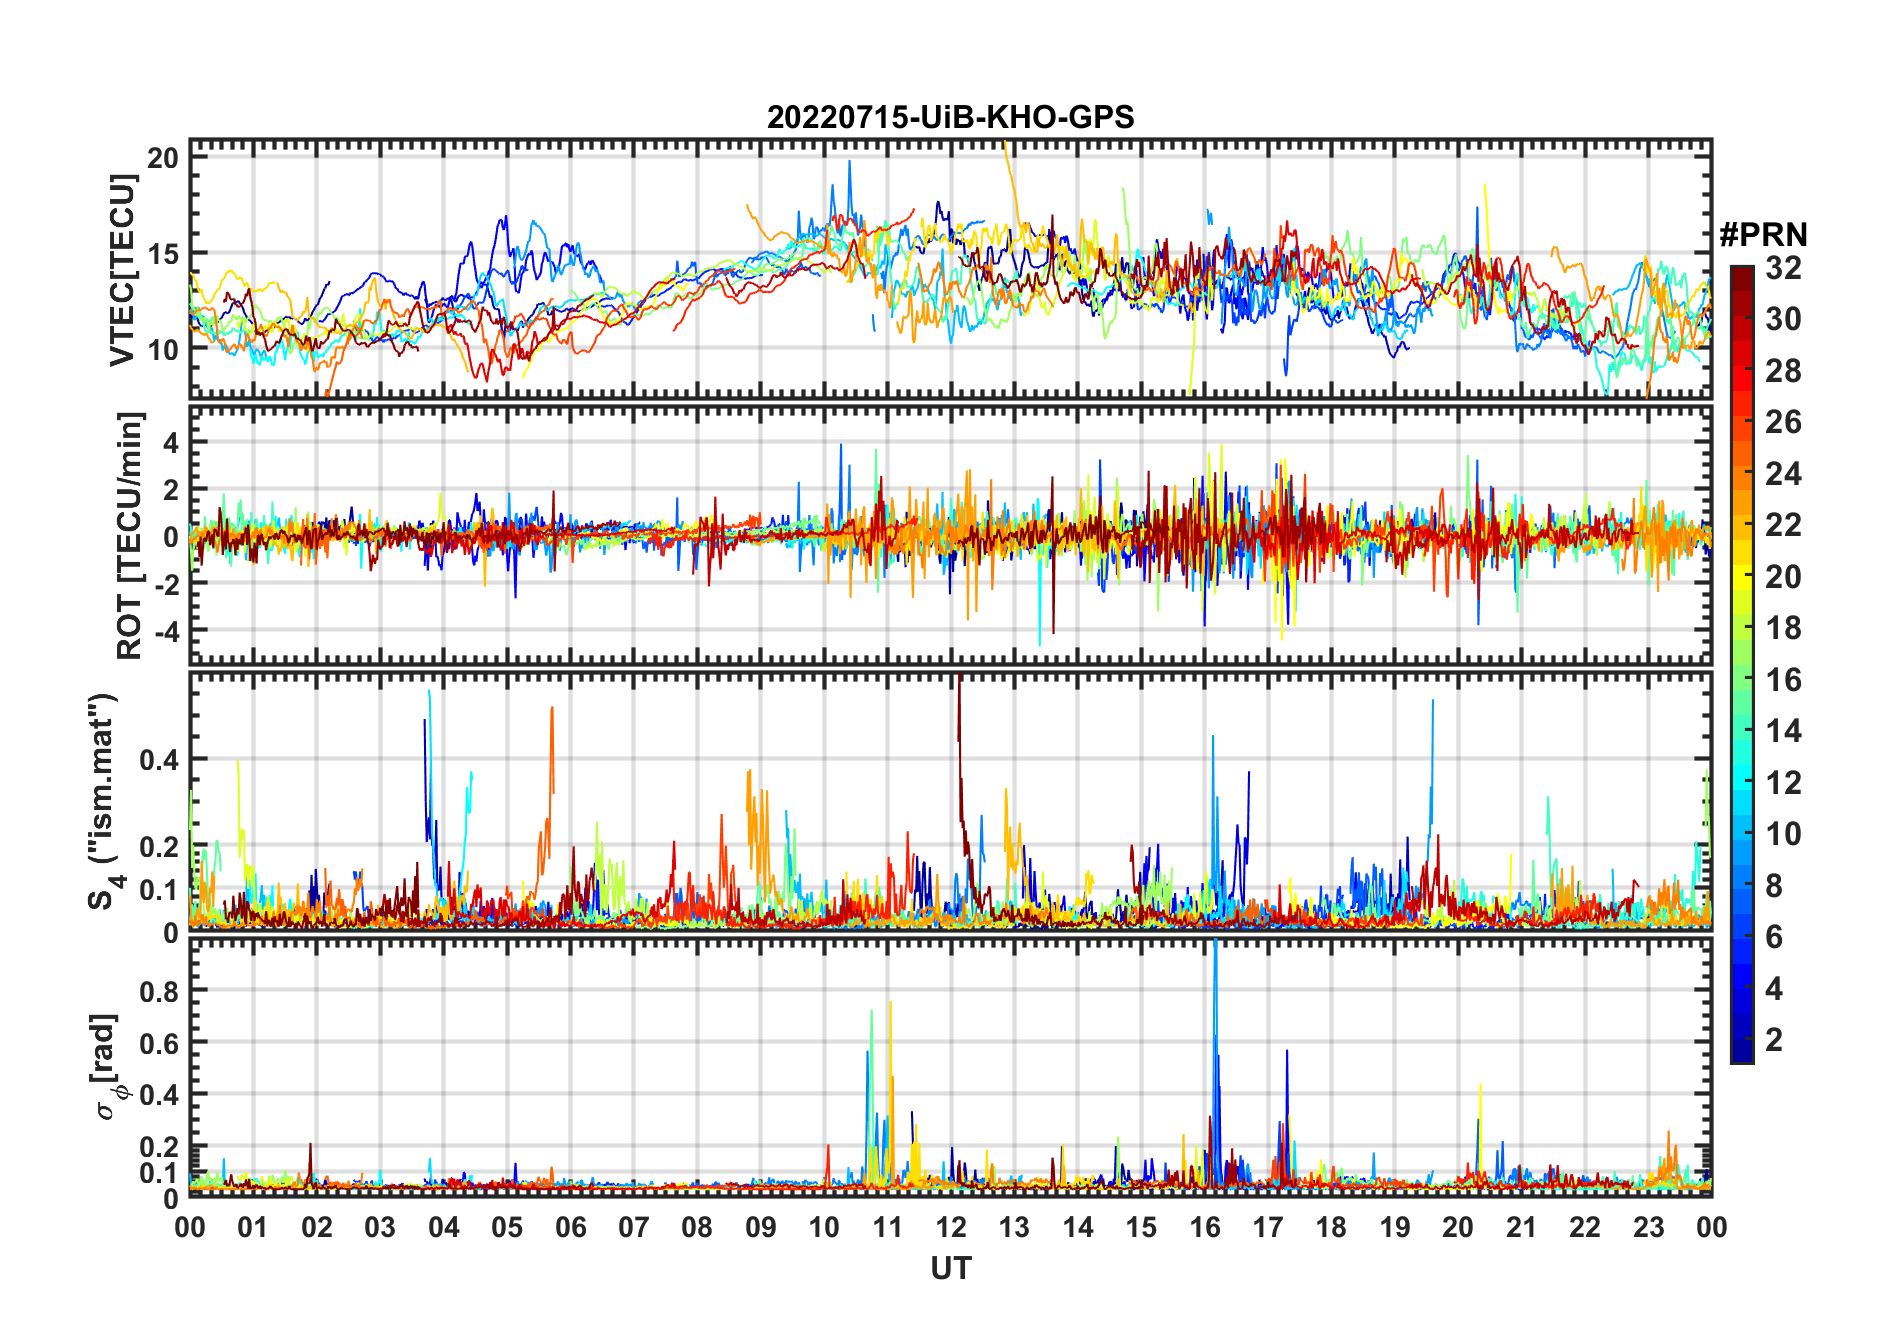Click colorbar tick label 16
The width and height of the screenshot is (1902, 1330).
pos(1782,680)
